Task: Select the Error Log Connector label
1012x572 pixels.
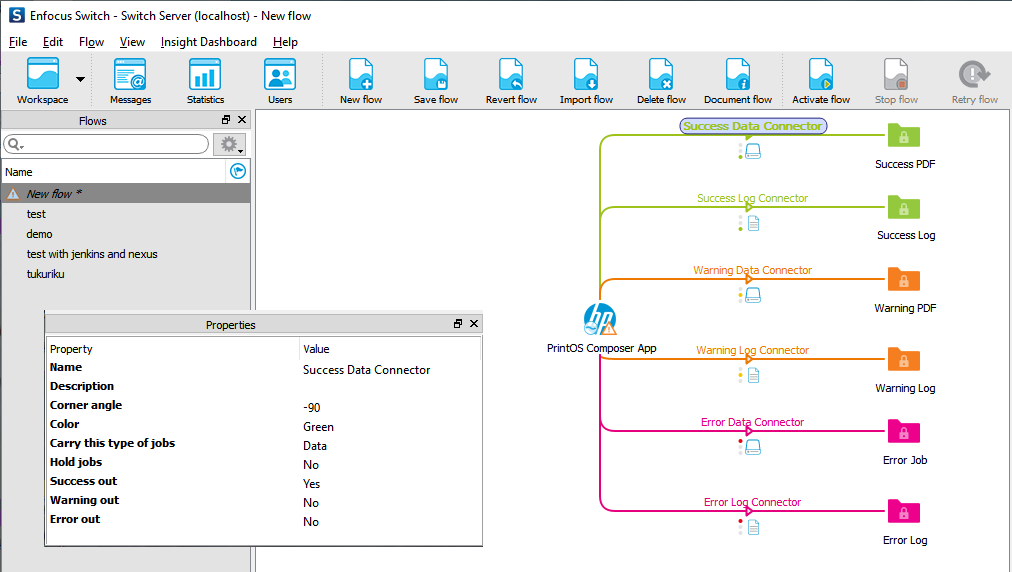Action: [x=753, y=502]
